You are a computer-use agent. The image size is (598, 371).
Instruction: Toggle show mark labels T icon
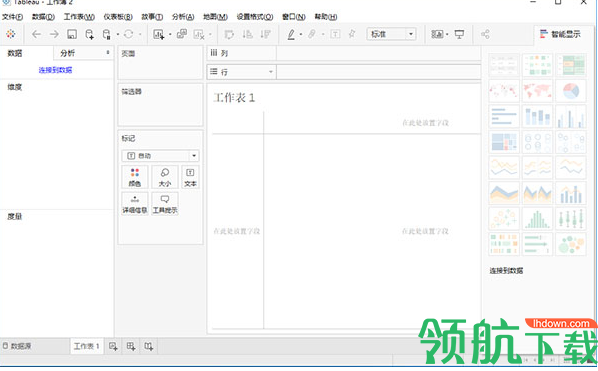(335, 34)
